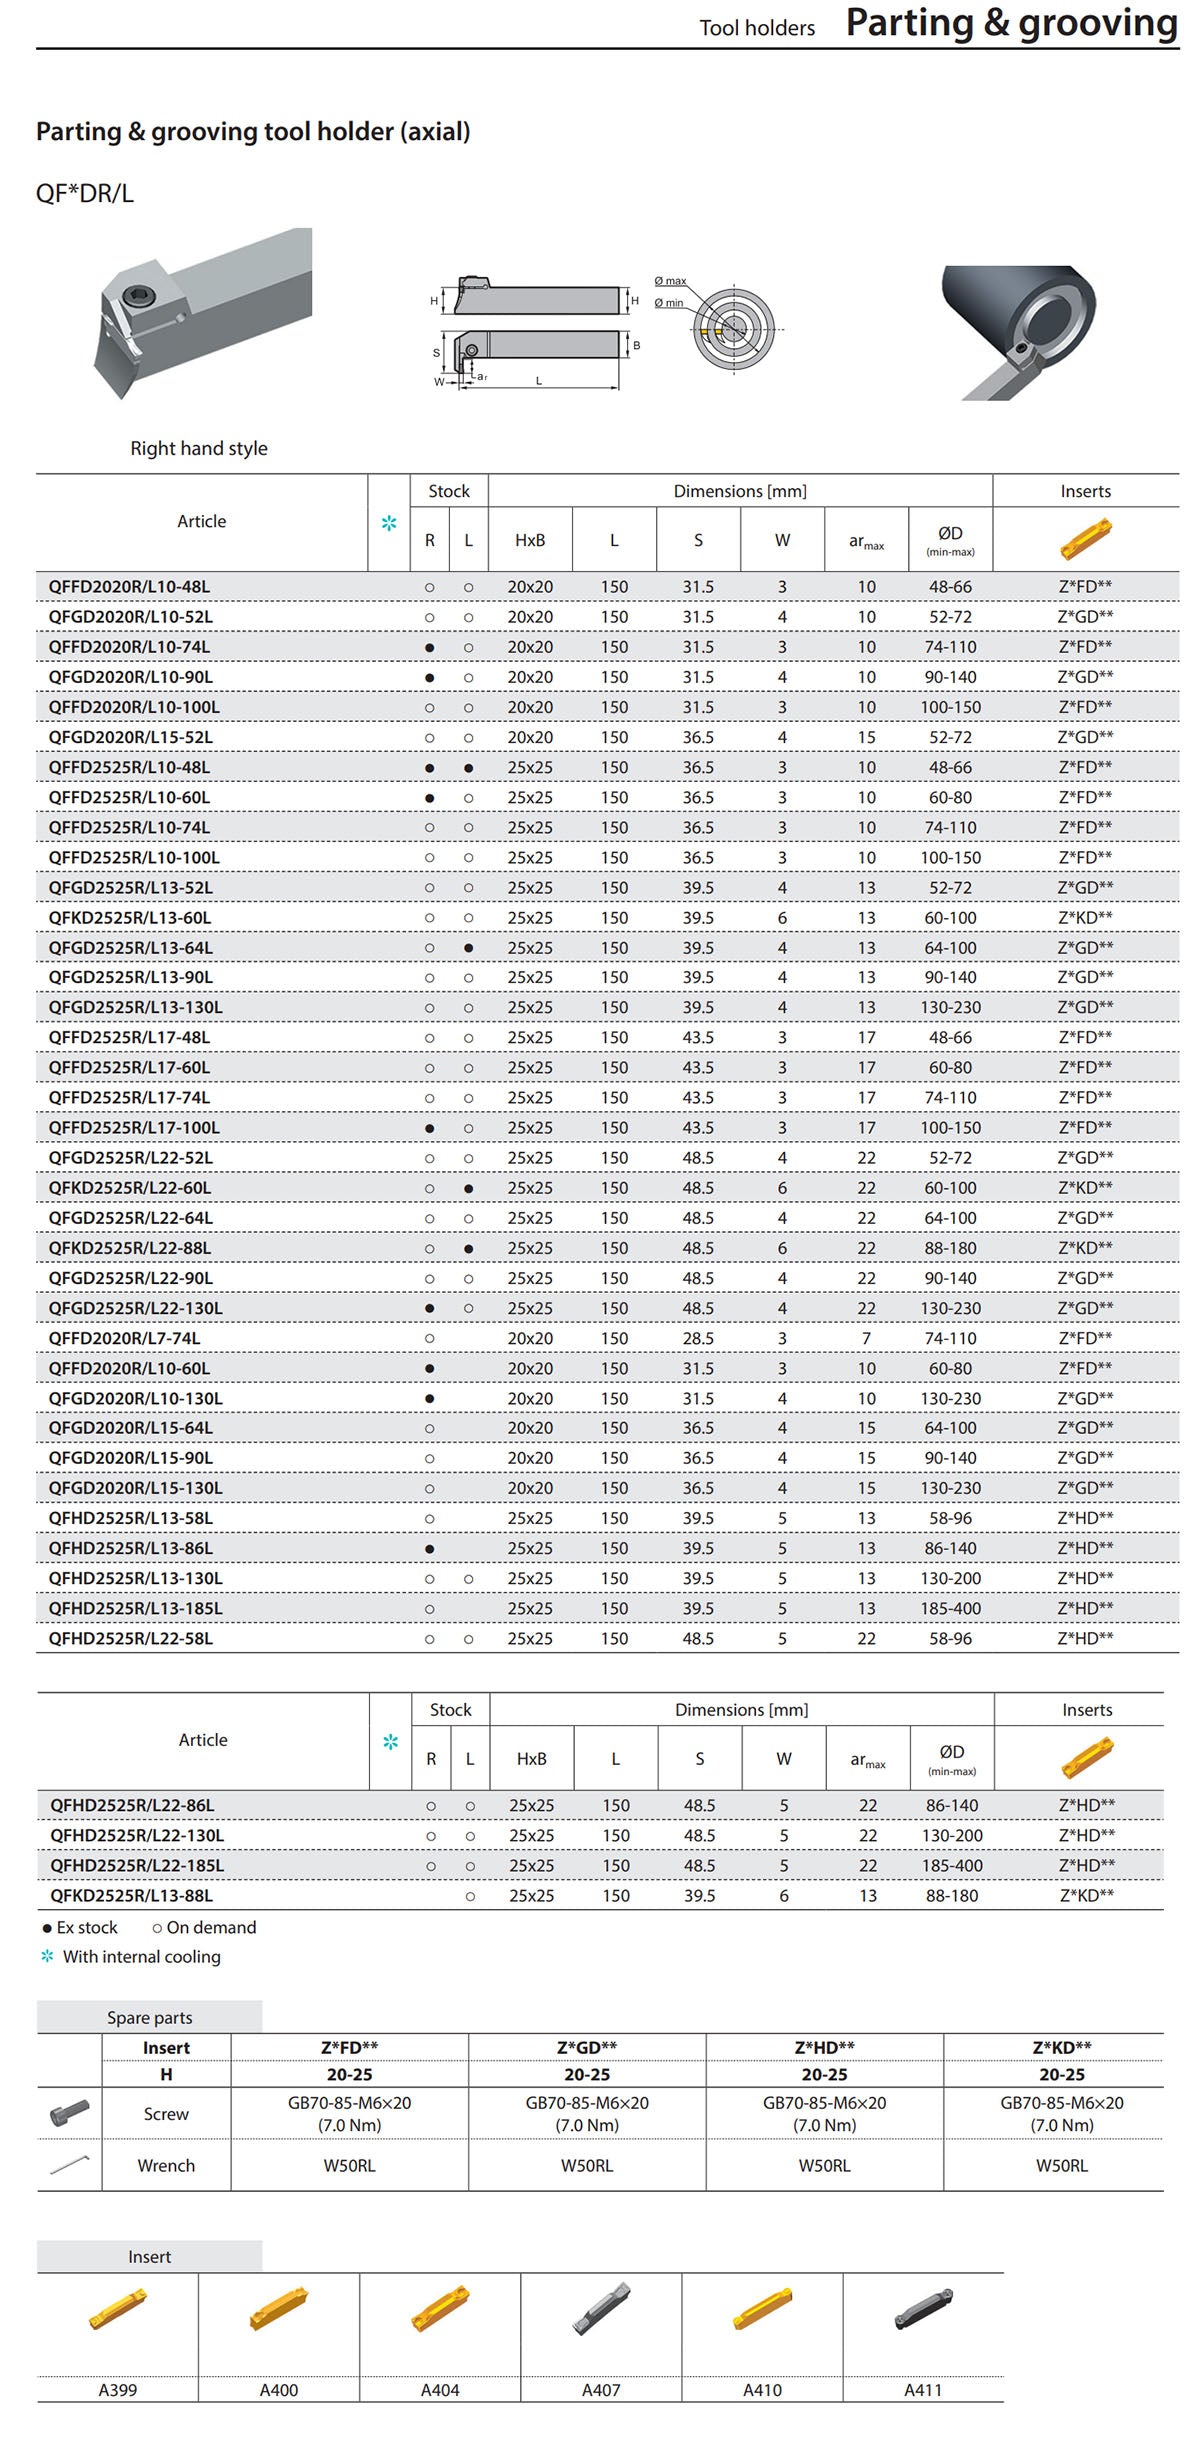Click the Insert section label above thumbnails
Image resolution: width=1200 pixels, height=2458 pixels.
coord(149,2257)
